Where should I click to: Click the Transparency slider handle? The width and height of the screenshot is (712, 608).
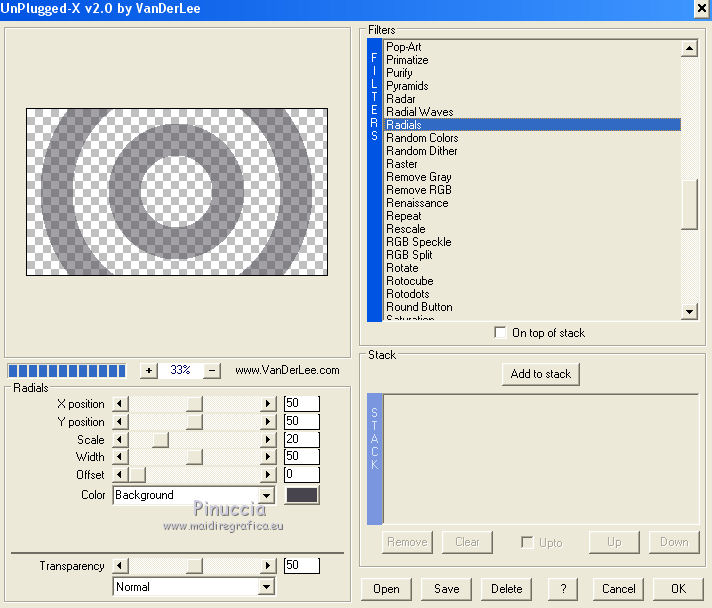pos(194,566)
